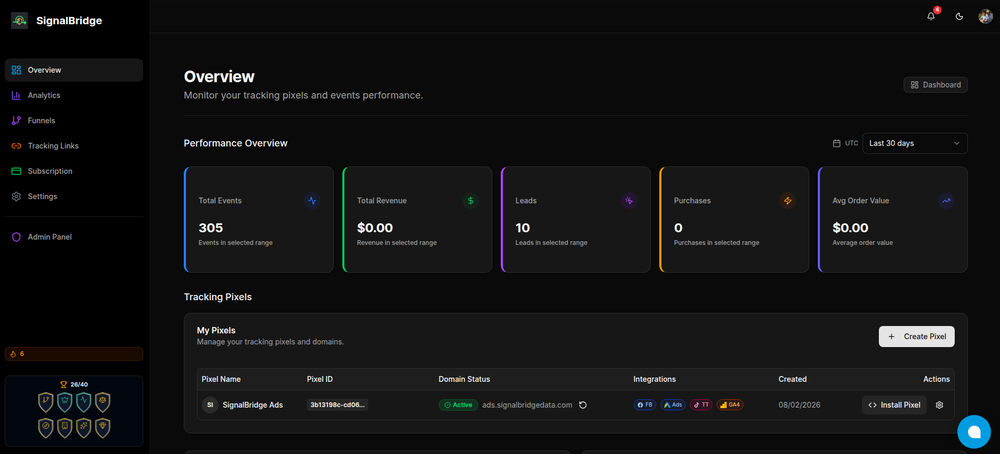Click the Total Events activity icon

[x=312, y=200]
